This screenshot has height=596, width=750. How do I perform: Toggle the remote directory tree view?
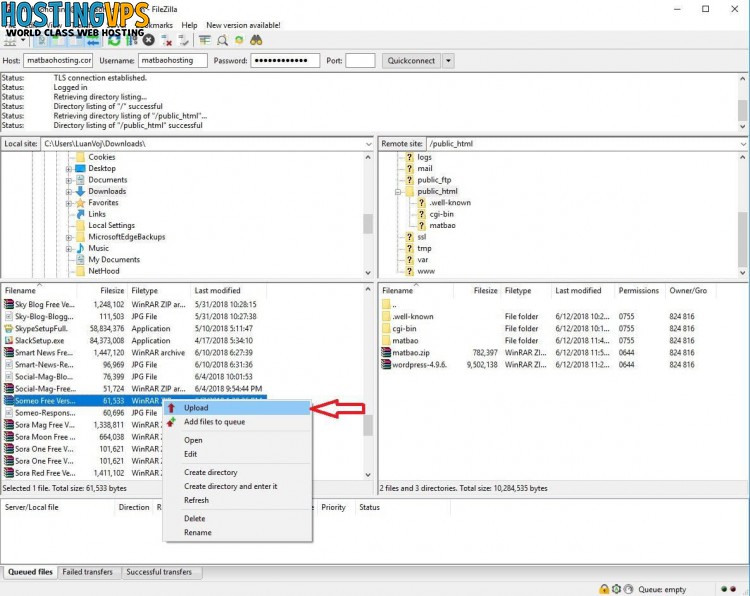(76, 41)
